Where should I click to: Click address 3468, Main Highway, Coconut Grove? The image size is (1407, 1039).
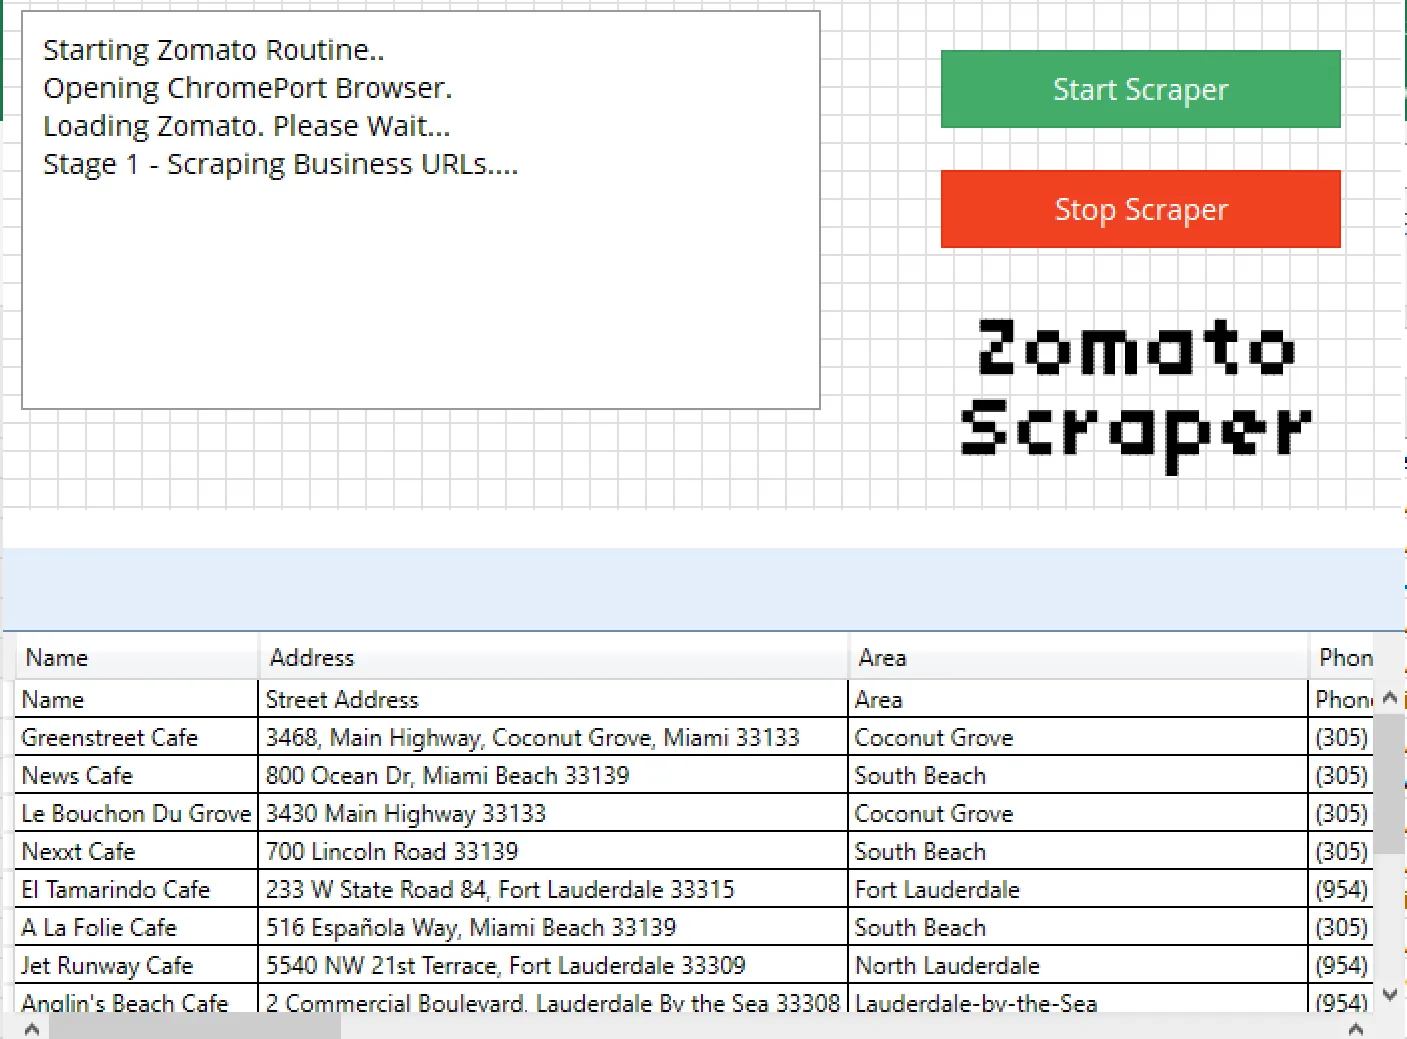click(x=553, y=737)
